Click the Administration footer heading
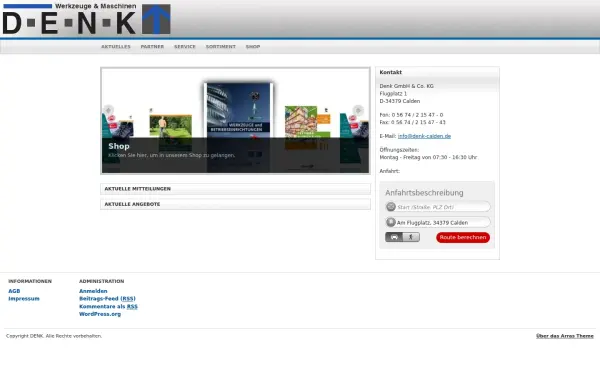This screenshot has width=600, height=375. pyautogui.click(x=101, y=281)
